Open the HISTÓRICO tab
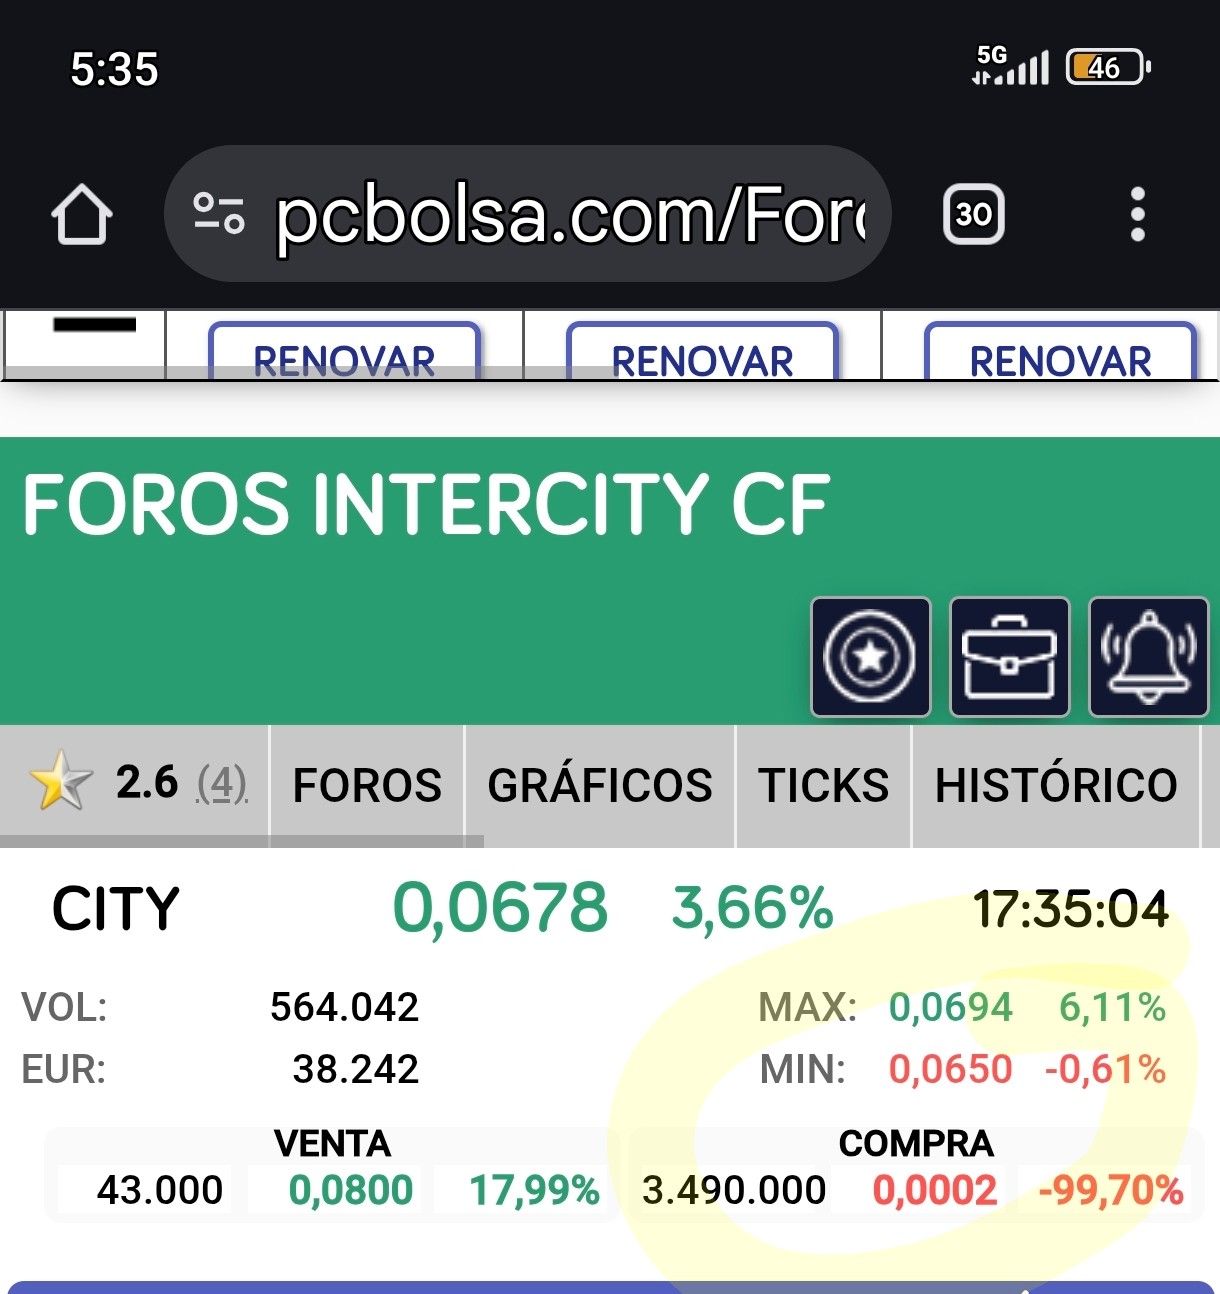Screen dimensions: 1220x1294 tap(1056, 785)
